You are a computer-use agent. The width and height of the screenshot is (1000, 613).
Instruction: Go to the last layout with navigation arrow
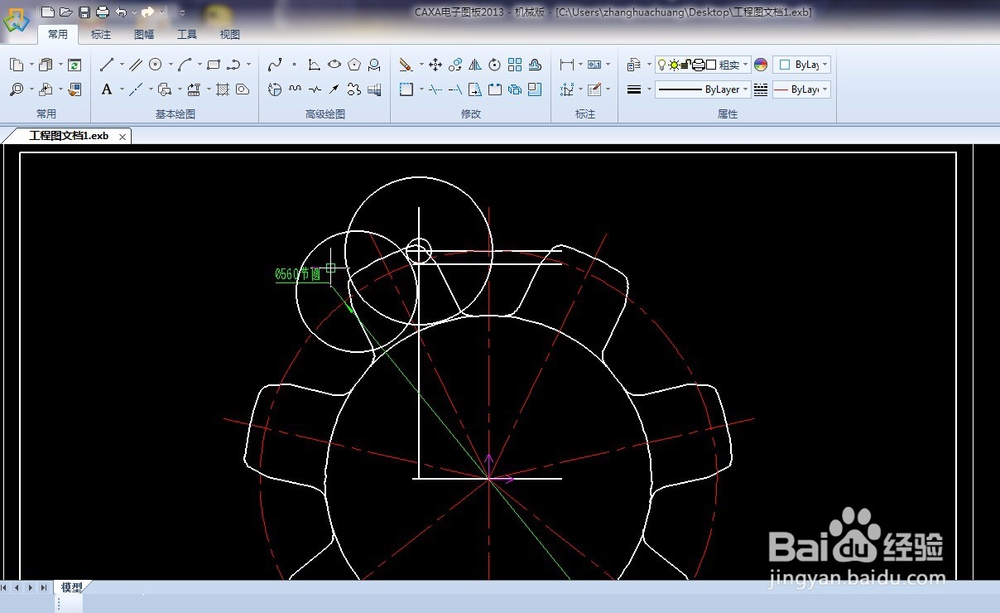click(x=43, y=587)
